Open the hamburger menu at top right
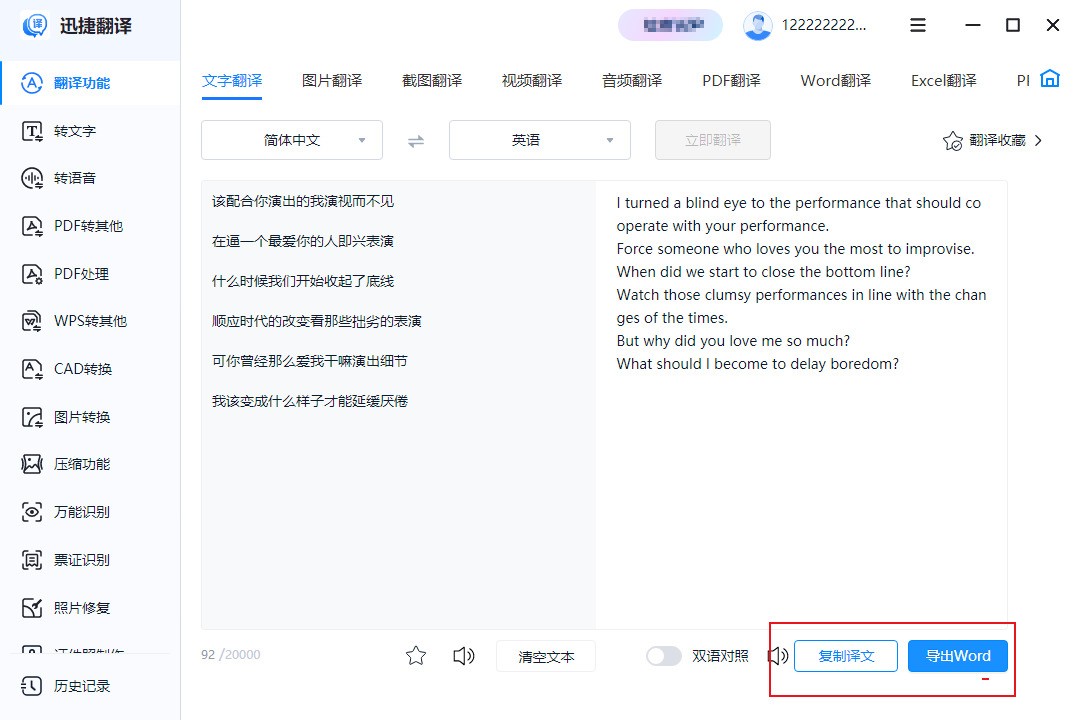This screenshot has width=1080, height=720. point(918,25)
